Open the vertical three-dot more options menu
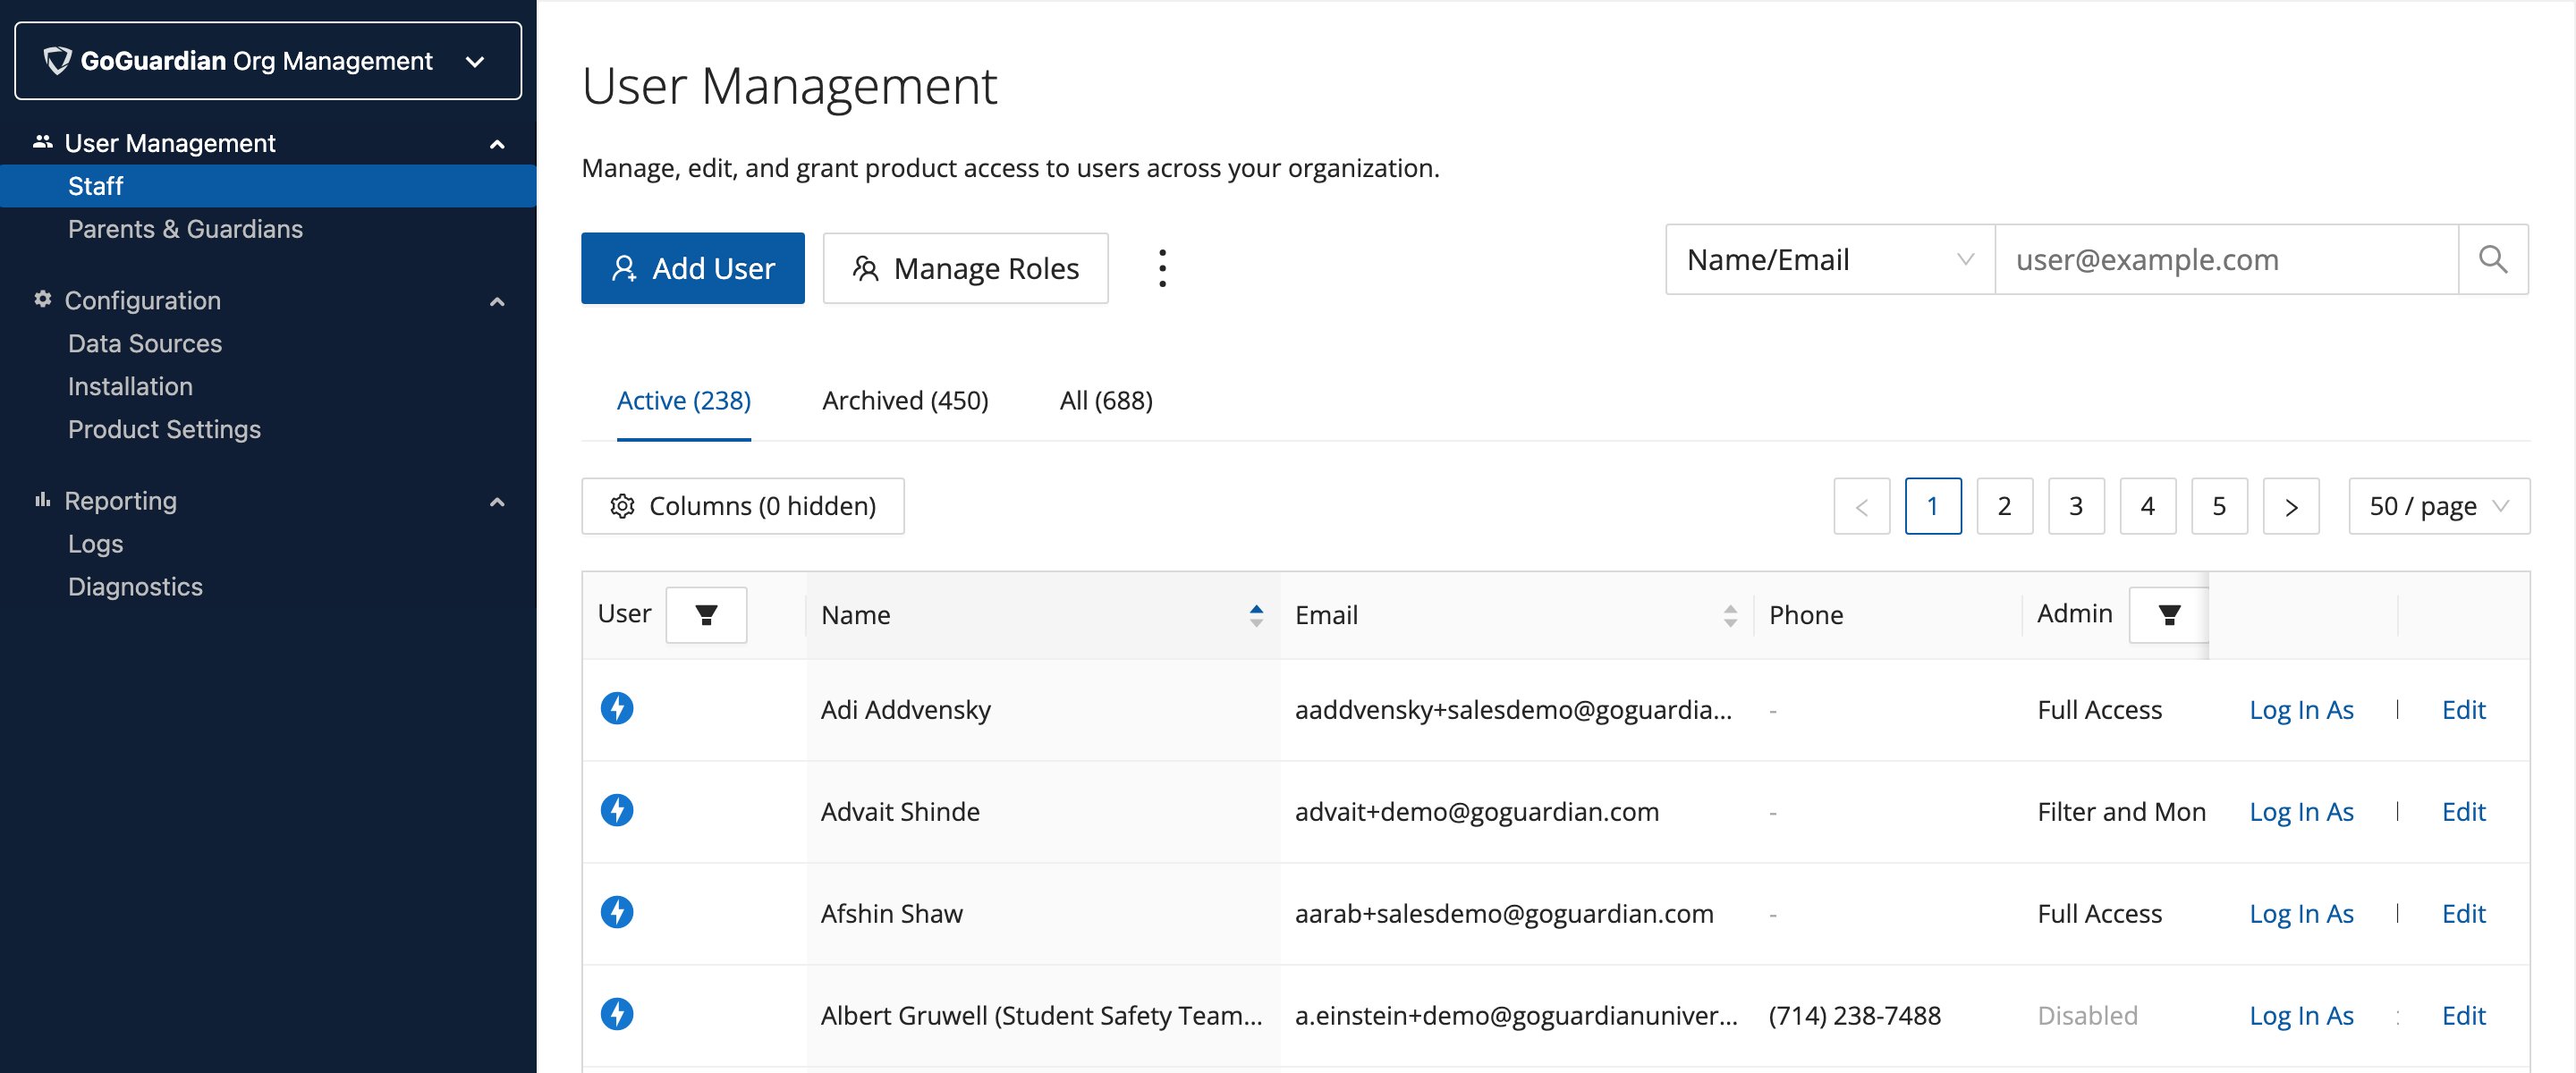This screenshot has width=2576, height=1073. tap(1162, 268)
